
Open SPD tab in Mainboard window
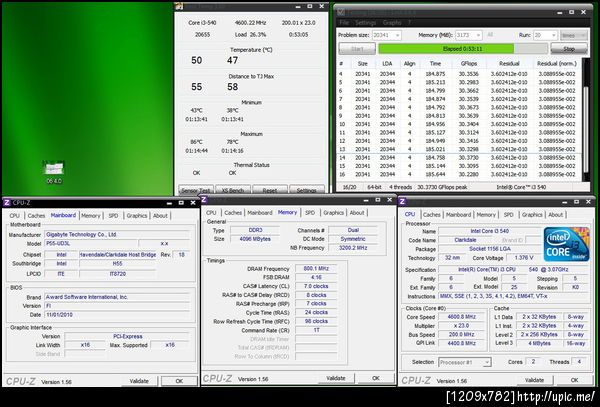click(x=113, y=216)
